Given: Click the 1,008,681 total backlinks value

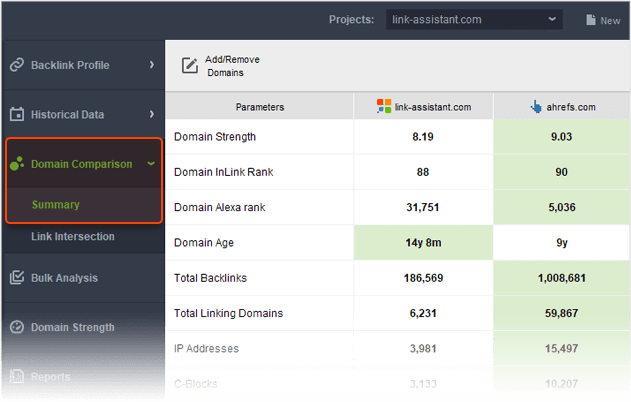Looking at the screenshot, I should [562, 278].
